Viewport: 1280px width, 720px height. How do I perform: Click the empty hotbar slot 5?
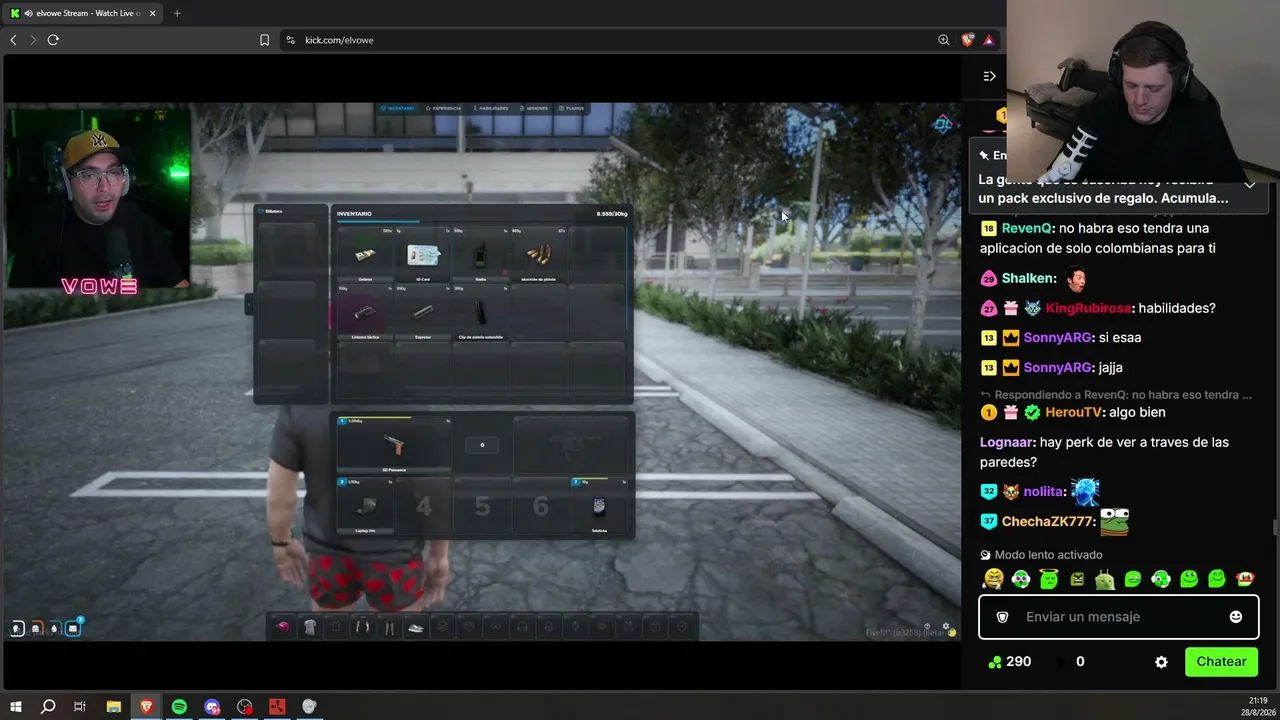(x=482, y=507)
